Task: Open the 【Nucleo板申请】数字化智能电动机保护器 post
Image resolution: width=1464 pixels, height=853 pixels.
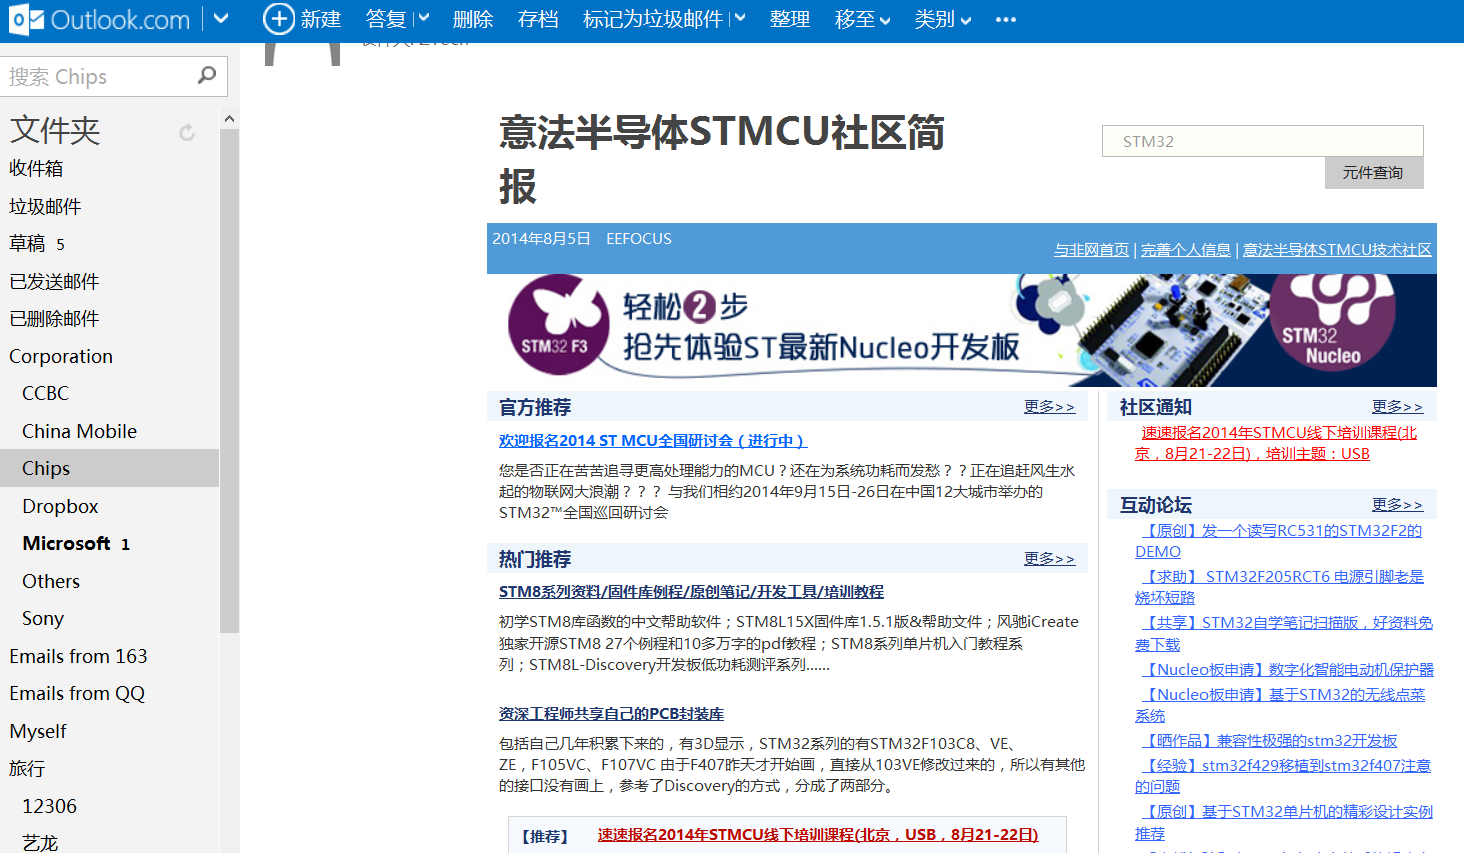Action: point(1288,670)
